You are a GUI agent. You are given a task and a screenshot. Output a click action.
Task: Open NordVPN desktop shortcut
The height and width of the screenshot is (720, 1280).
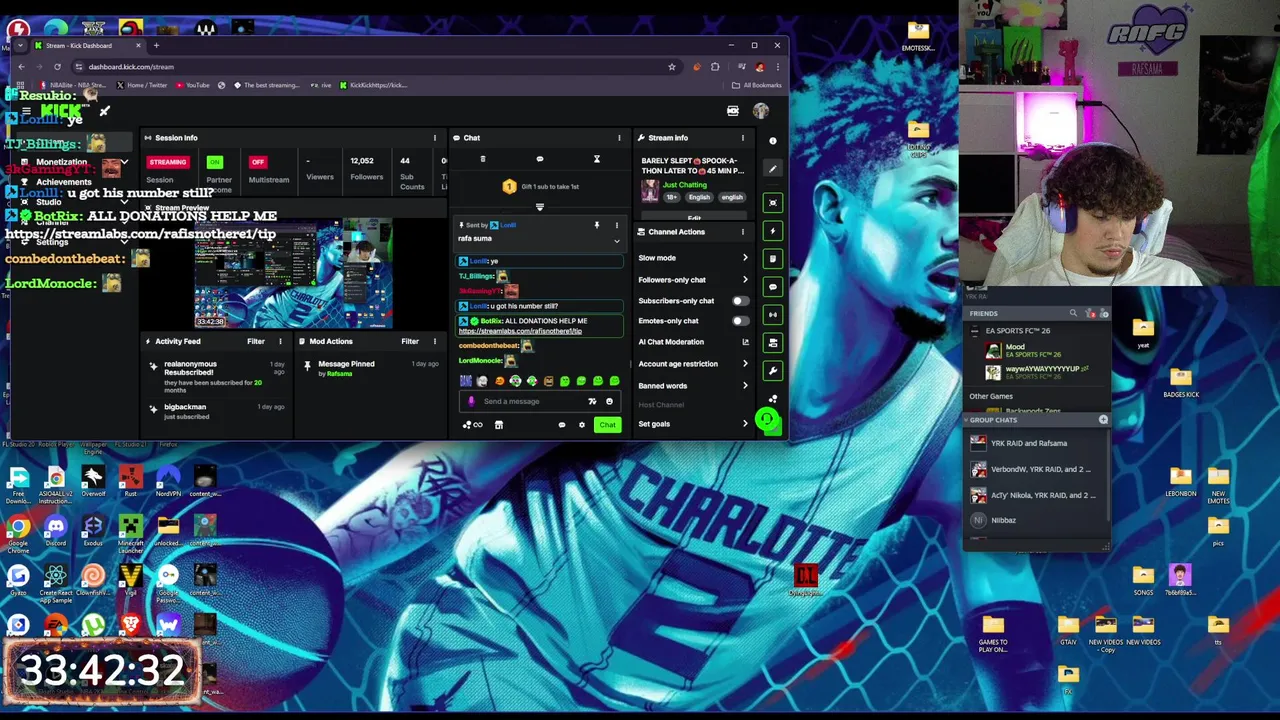click(x=167, y=480)
